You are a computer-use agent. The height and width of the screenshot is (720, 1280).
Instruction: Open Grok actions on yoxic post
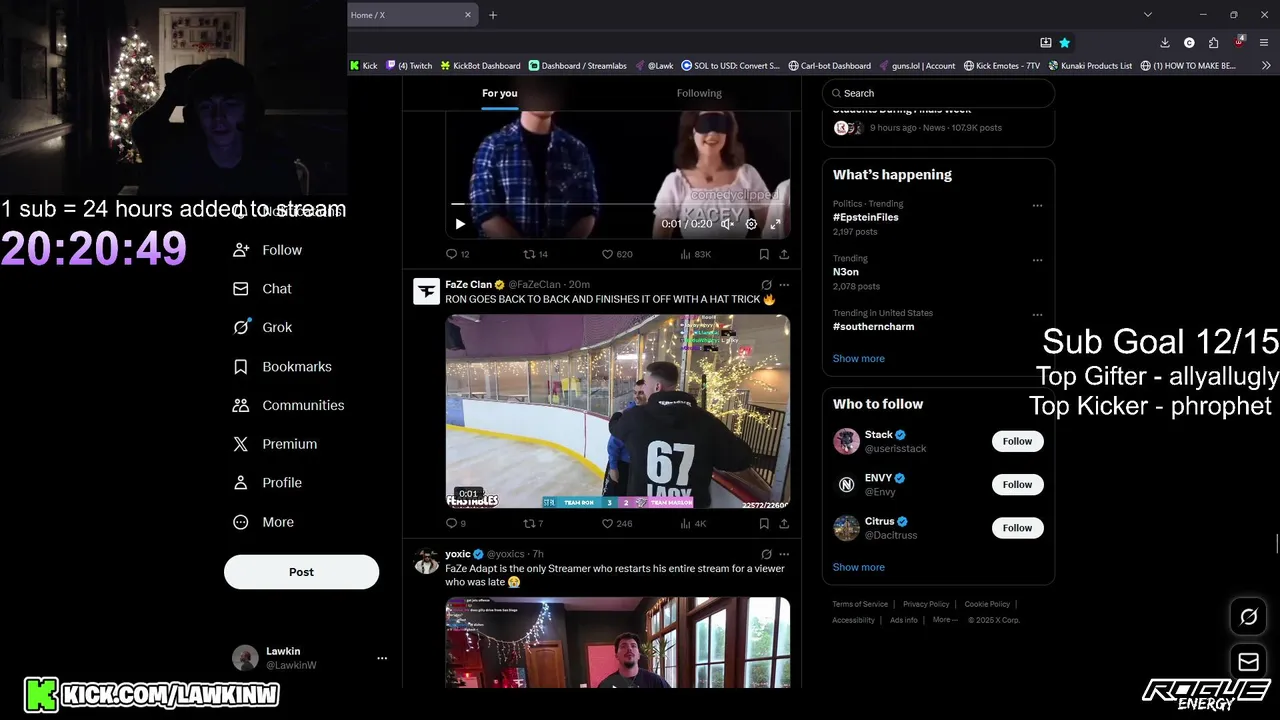[x=766, y=554]
